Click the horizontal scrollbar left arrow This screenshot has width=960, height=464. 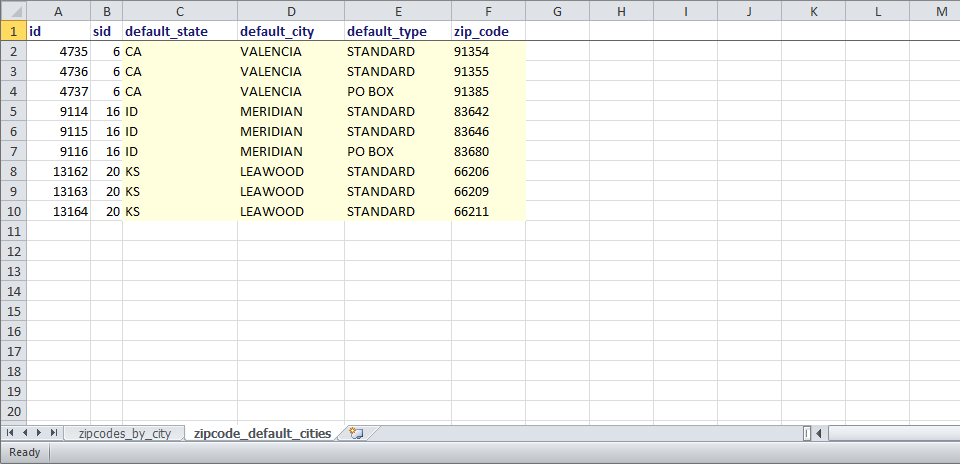coord(818,433)
